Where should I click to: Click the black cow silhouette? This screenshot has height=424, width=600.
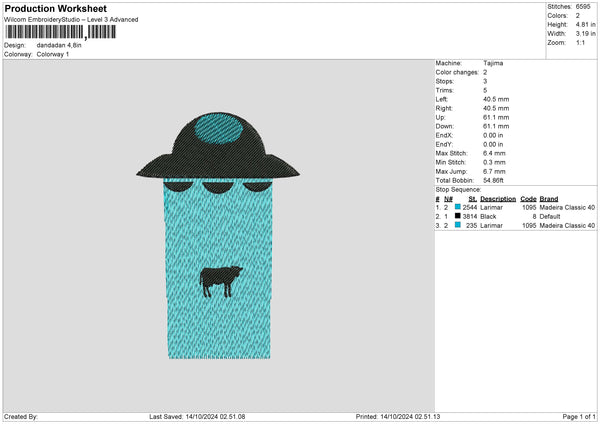[x=221, y=281]
